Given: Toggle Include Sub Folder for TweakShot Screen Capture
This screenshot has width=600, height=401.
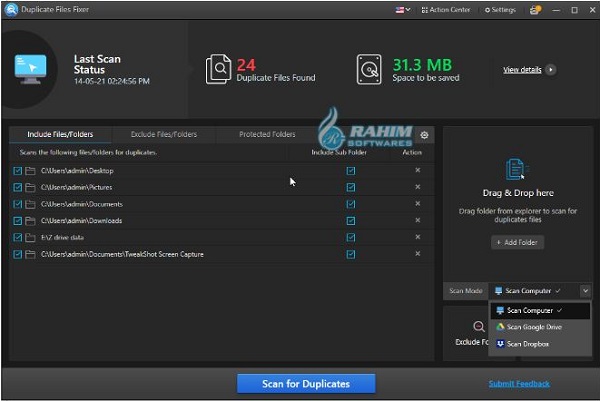Looking at the screenshot, I should (351, 254).
